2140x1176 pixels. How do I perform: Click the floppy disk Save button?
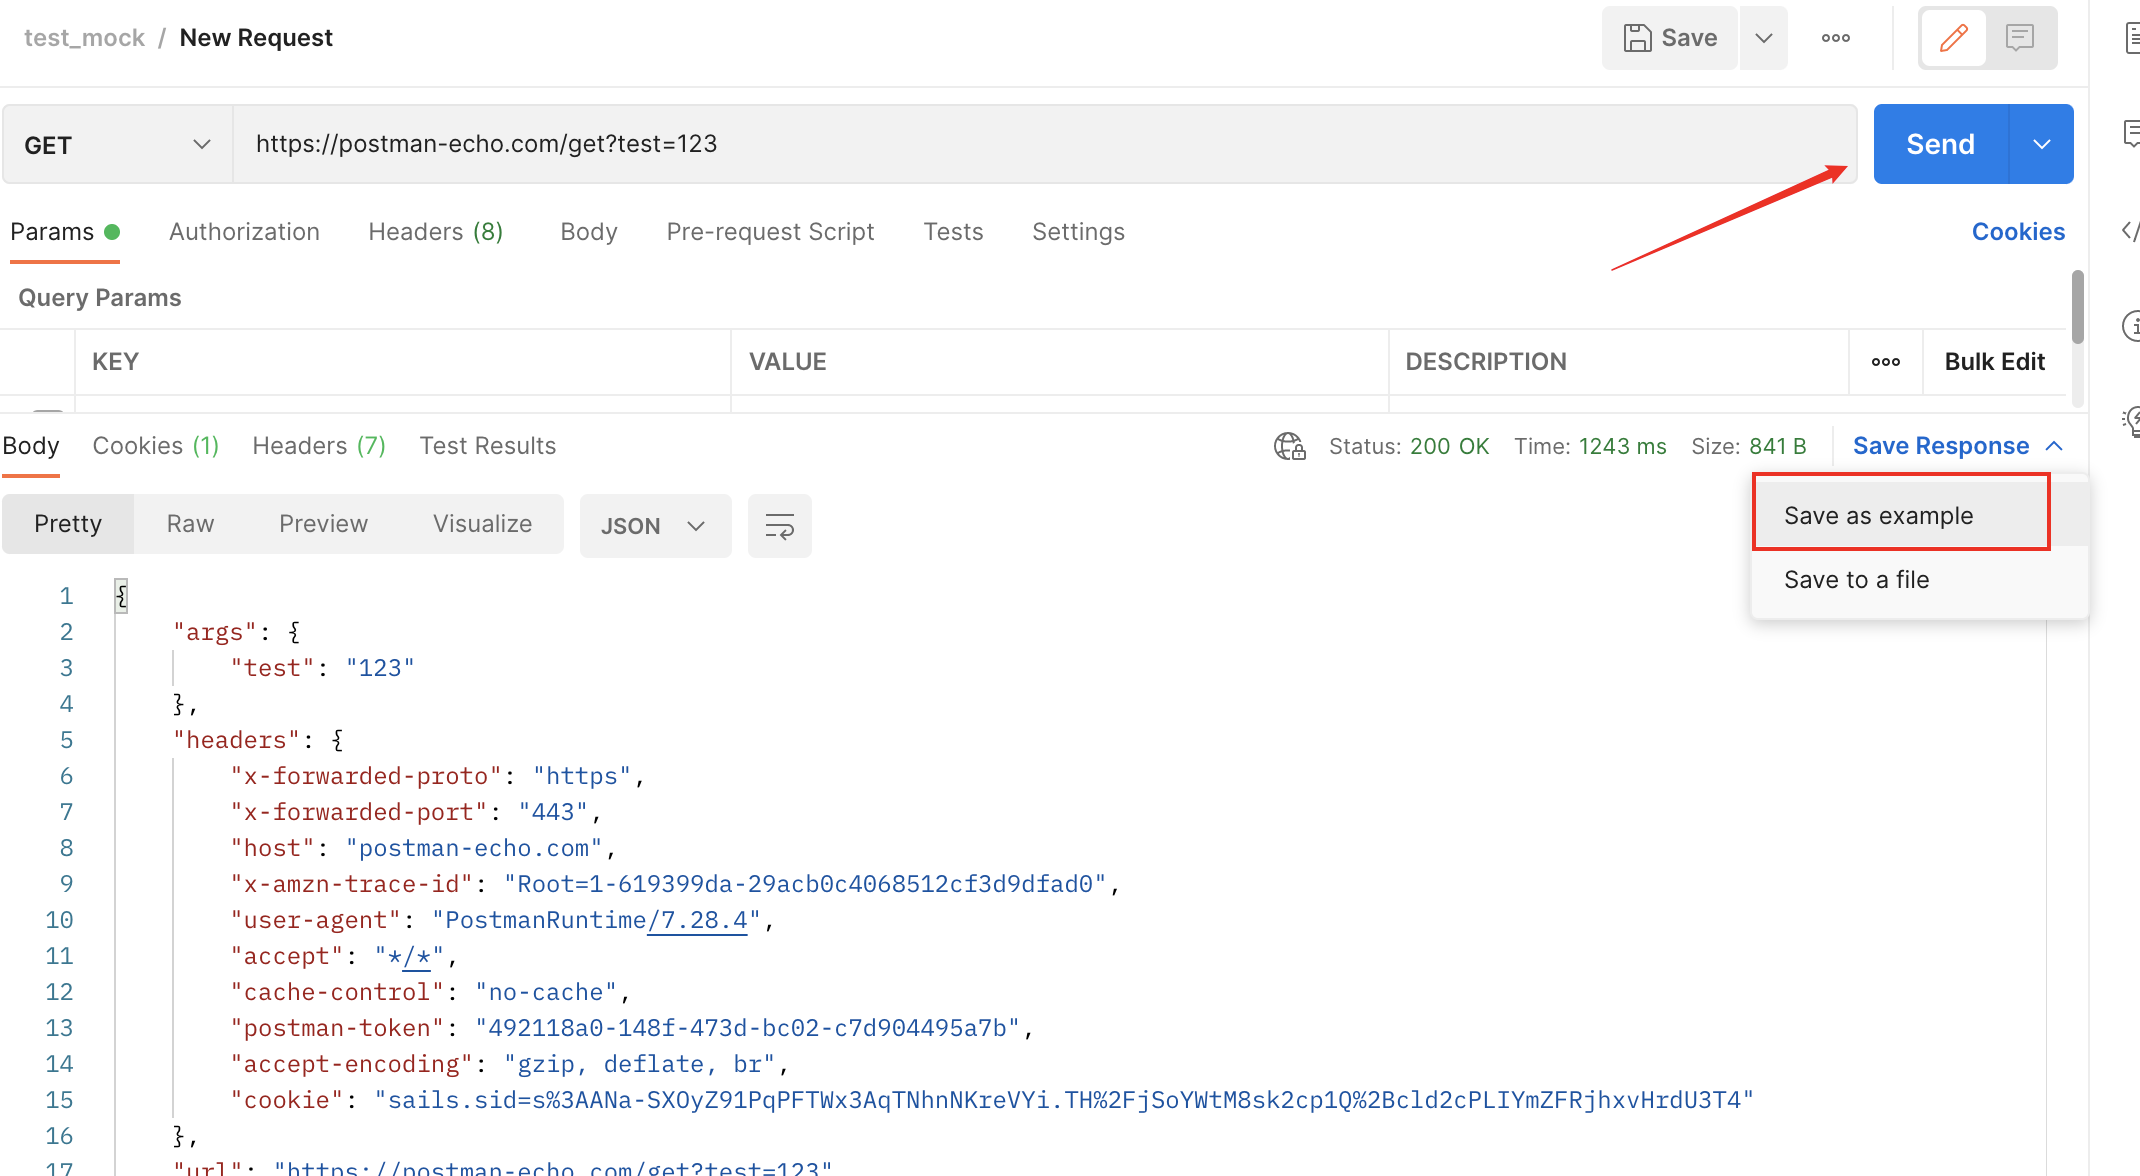pos(1670,38)
